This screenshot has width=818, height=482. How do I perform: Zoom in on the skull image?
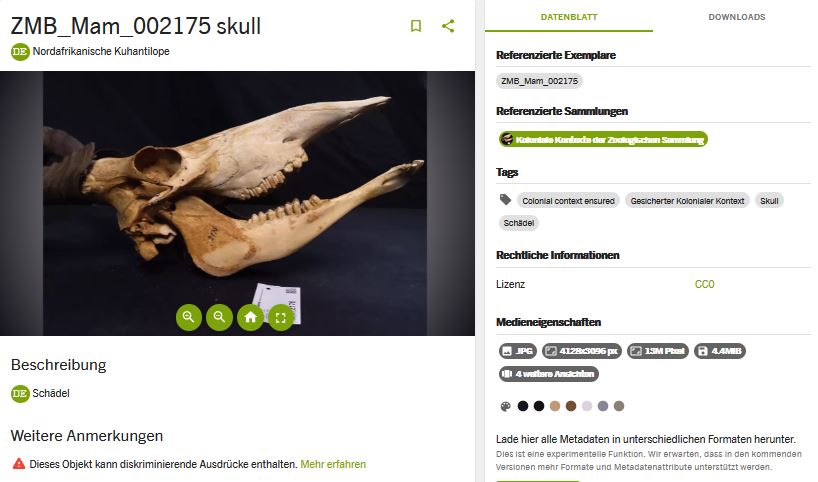tap(189, 317)
